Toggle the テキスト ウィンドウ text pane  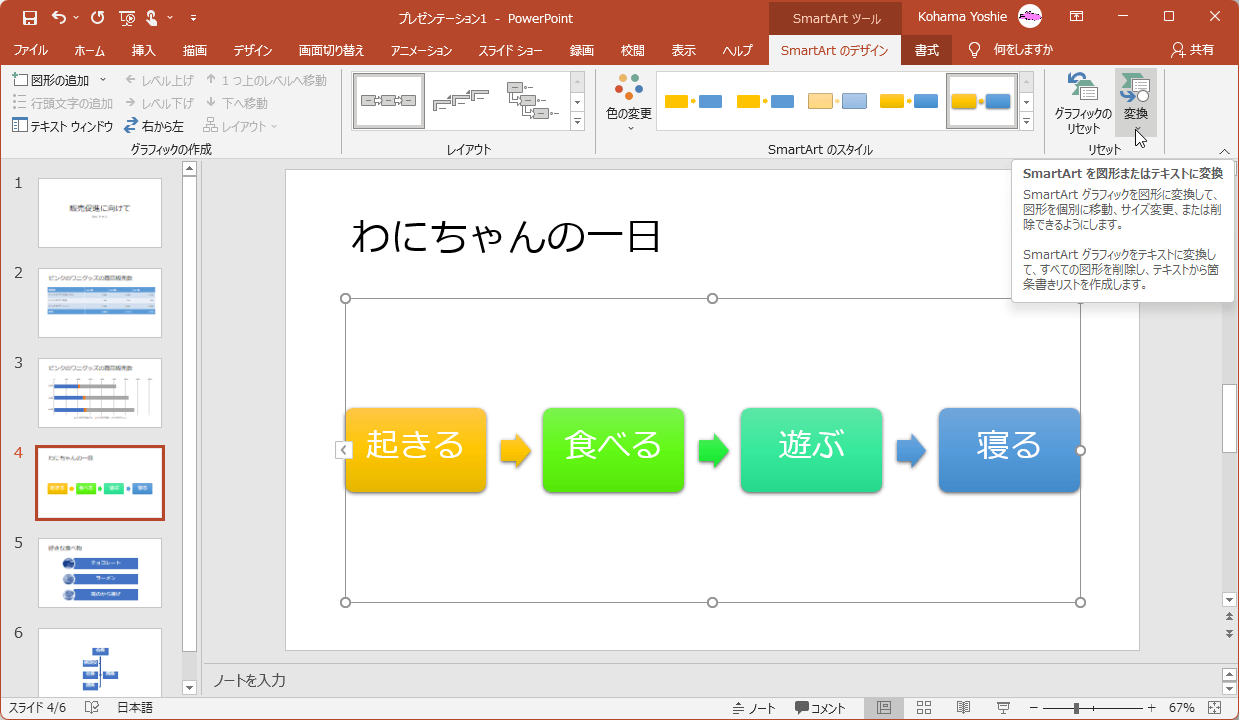coord(62,126)
